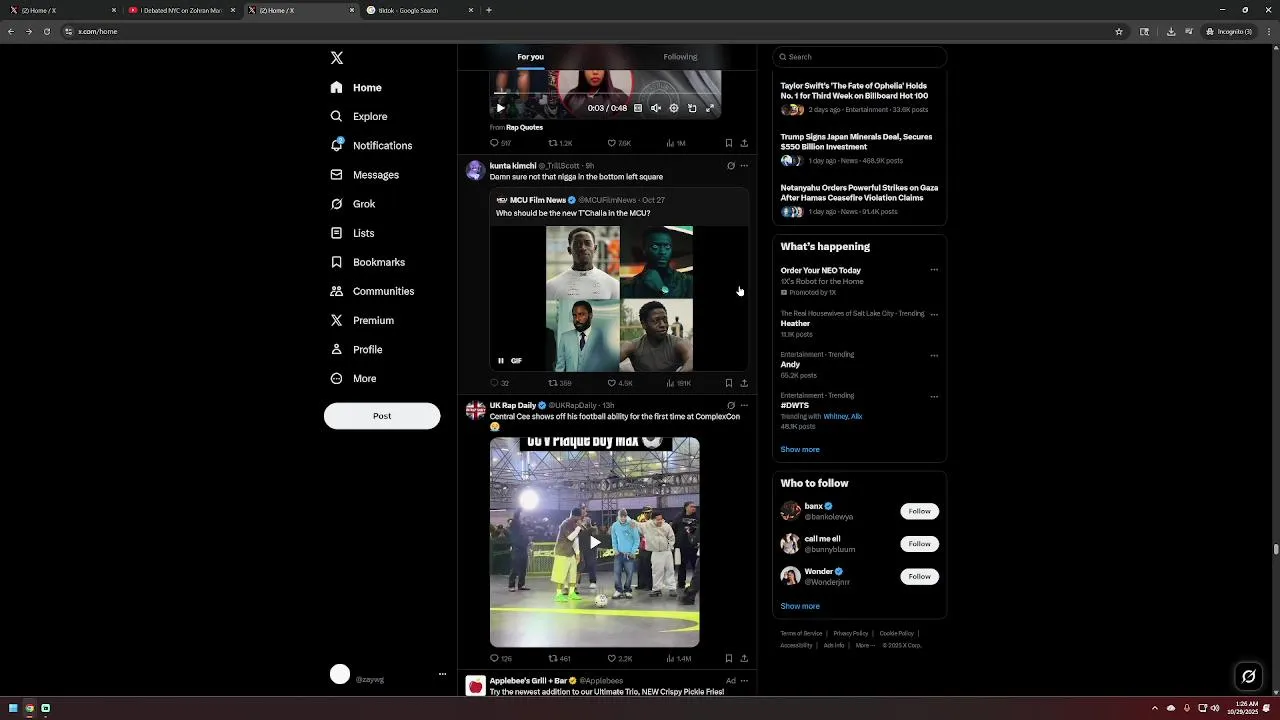This screenshot has width=1280, height=720.
Task: Open more options on UK Rap Daily post
Action: (x=744, y=406)
